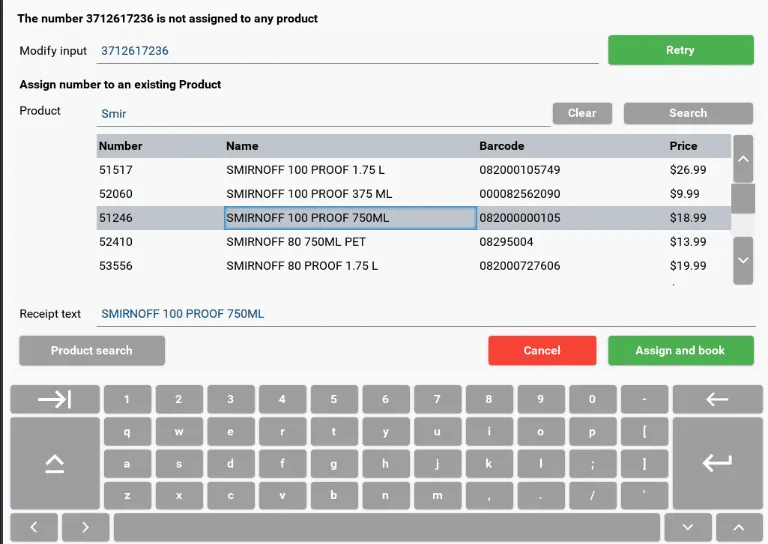
Task: Click the $19.99 price cell
Action: click(x=688, y=266)
